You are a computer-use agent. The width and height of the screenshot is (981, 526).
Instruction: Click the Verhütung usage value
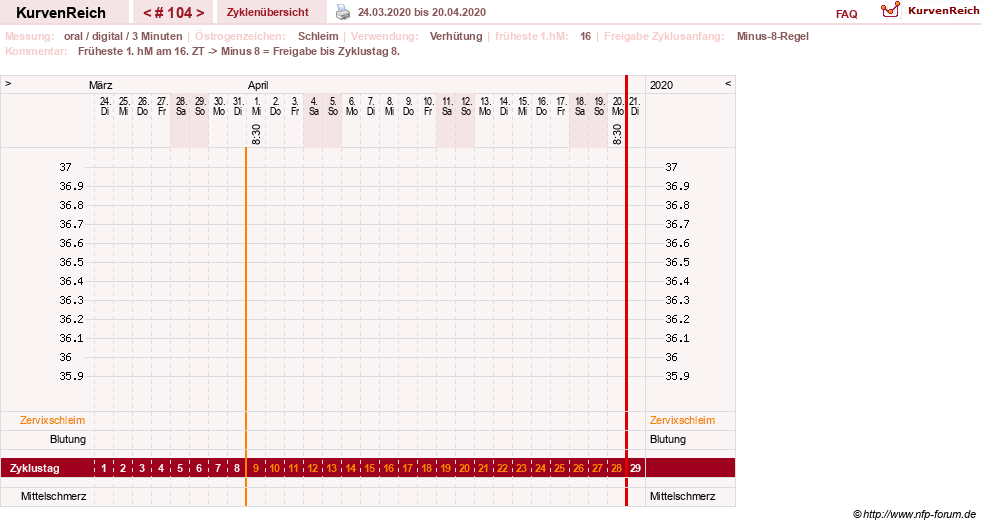[x=456, y=36]
